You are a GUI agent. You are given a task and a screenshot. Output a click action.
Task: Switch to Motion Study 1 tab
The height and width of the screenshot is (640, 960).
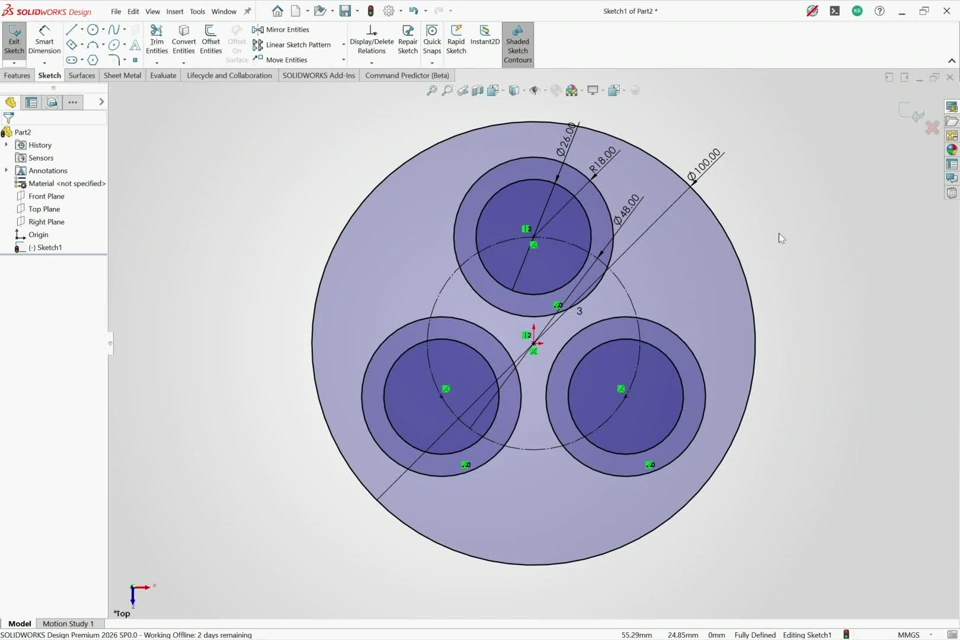68,623
